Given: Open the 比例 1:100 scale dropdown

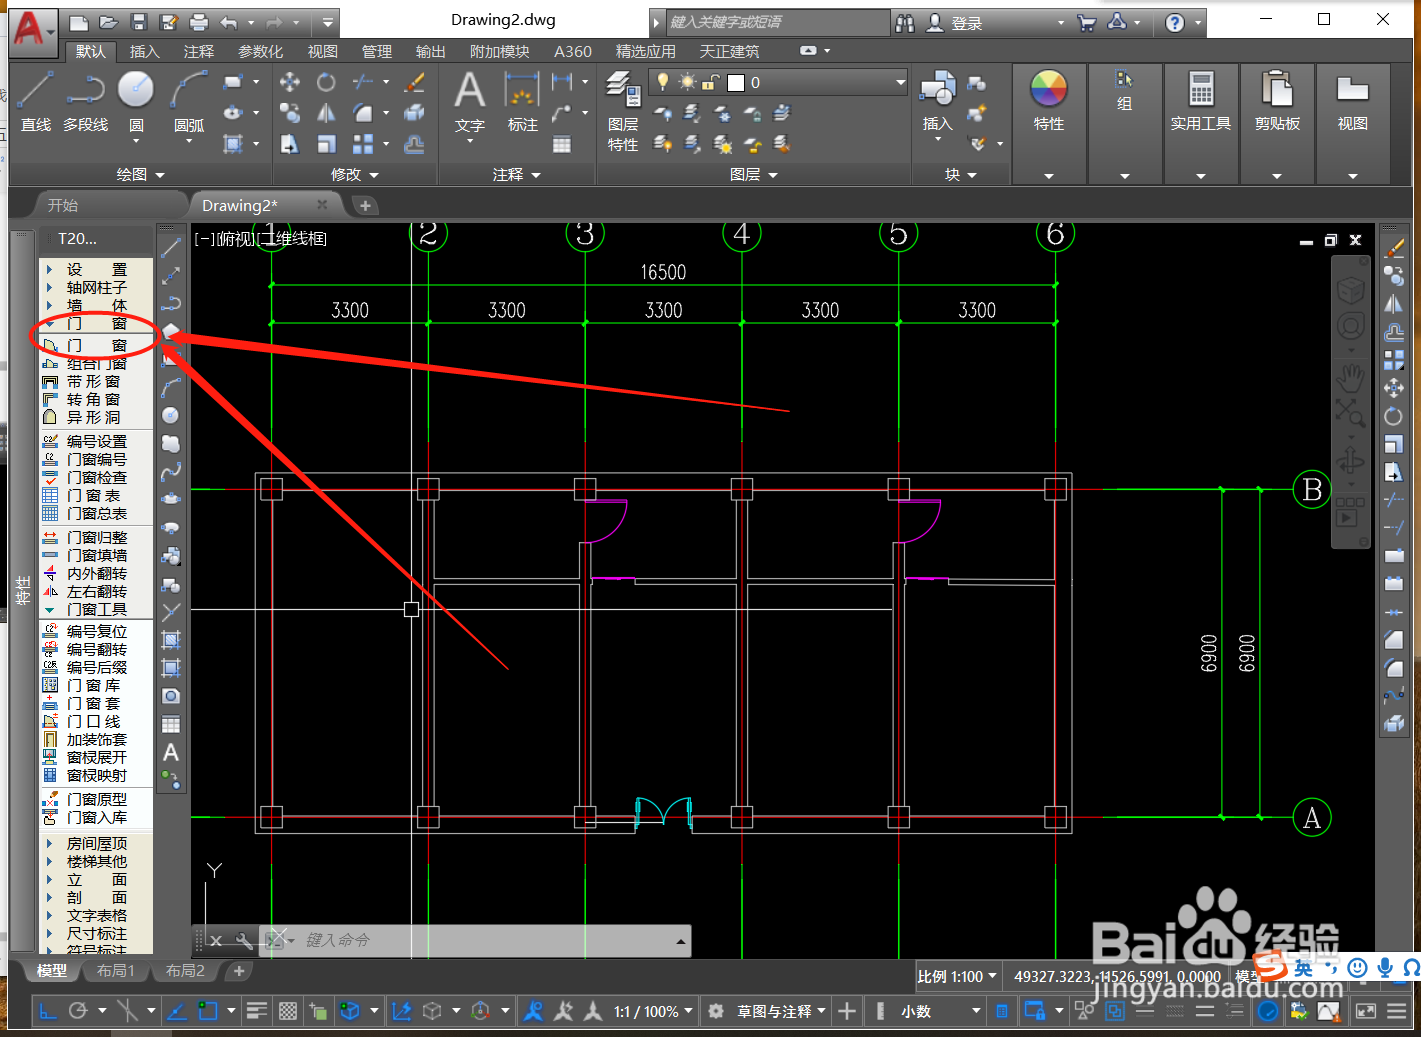Looking at the screenshot, I should (957, 976).
